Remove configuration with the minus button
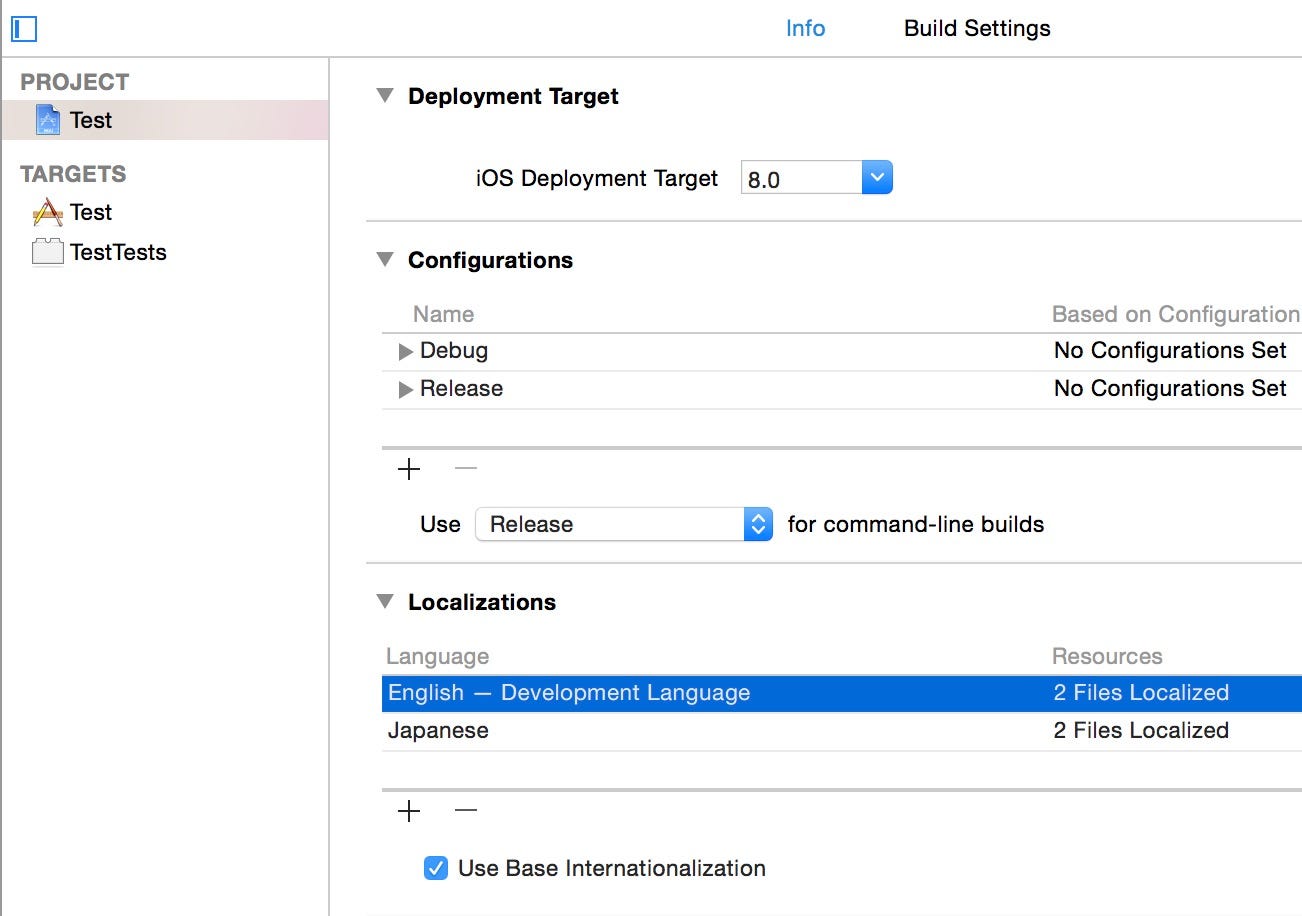Screen dimensions: 1302x916 (466, 469)
